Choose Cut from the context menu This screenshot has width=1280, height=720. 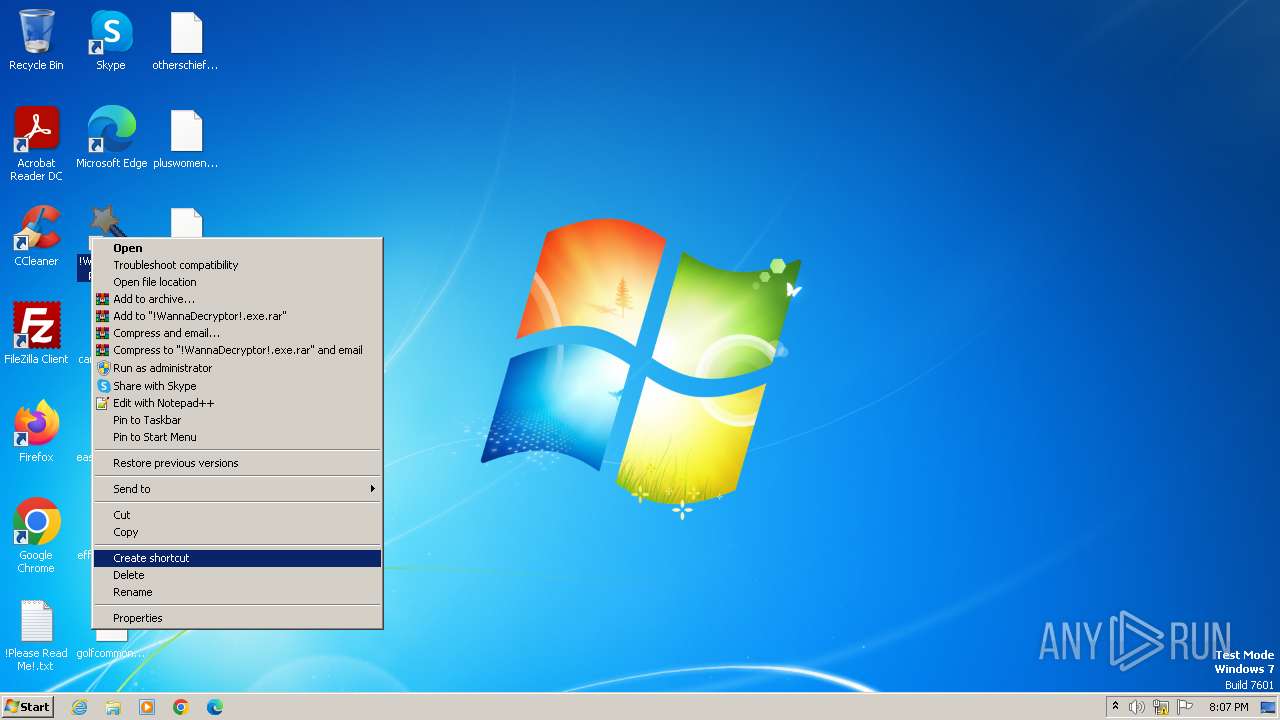click(237, 515)
